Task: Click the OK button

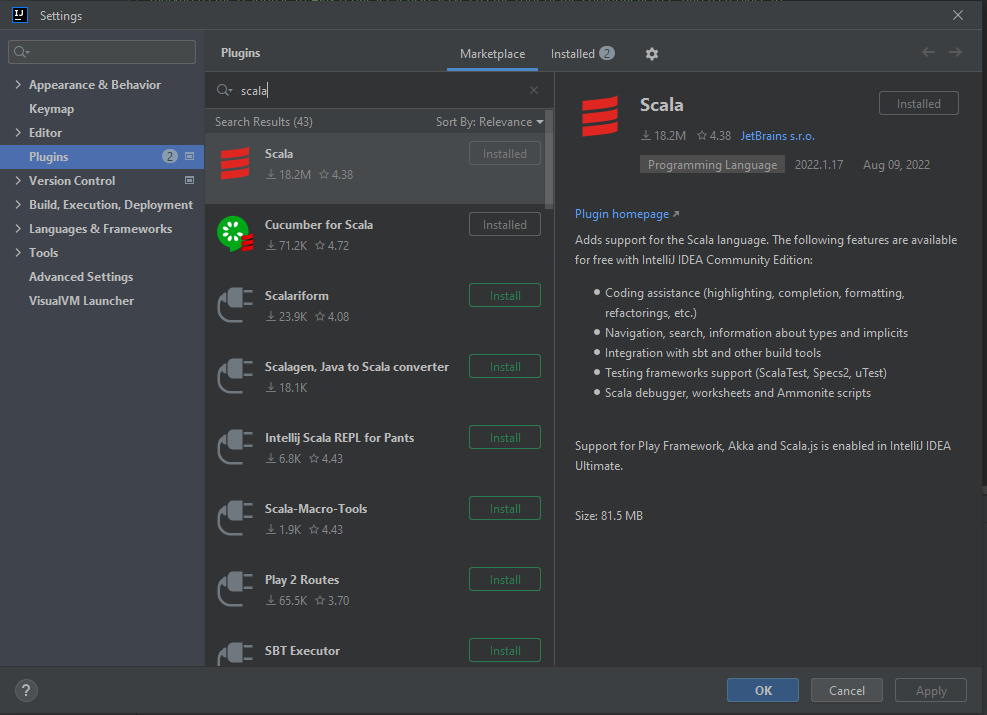Action: tap(763, 690)
